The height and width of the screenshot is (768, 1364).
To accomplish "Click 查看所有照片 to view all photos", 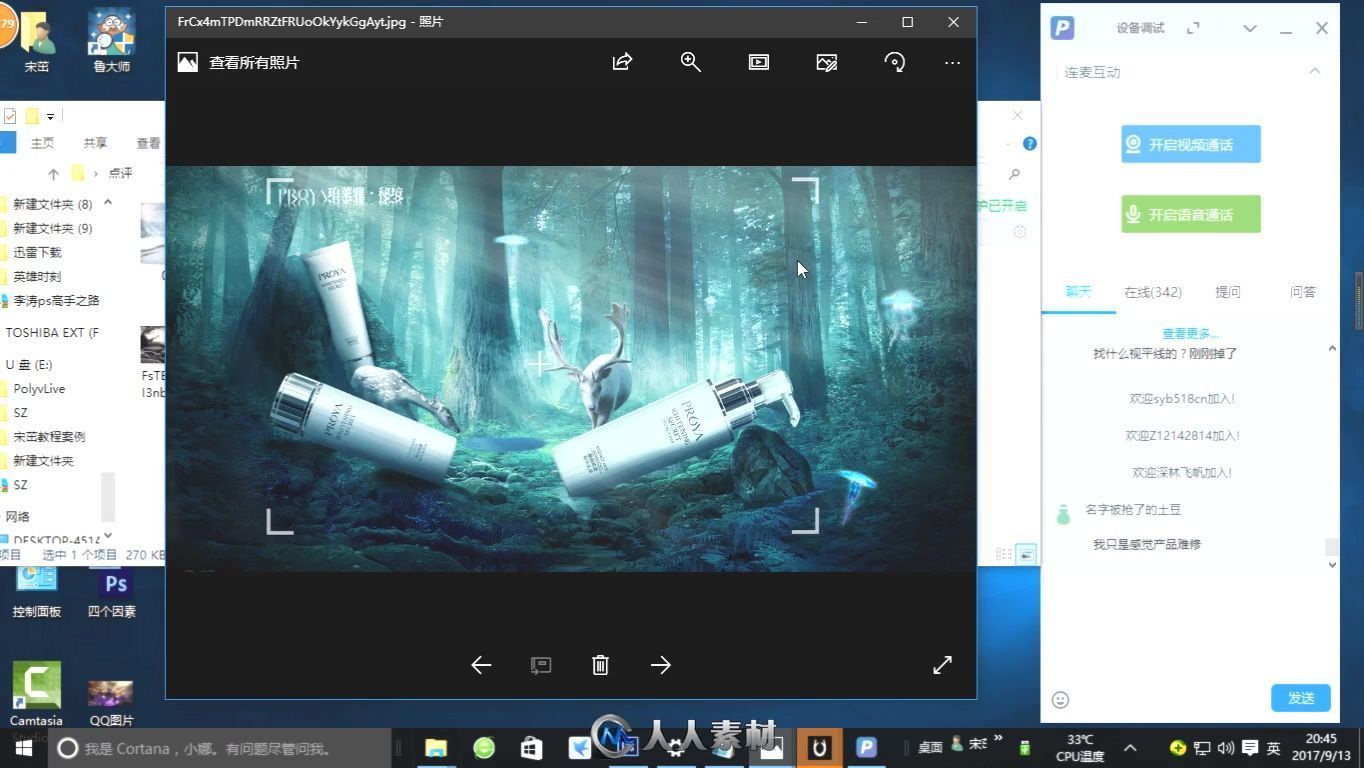I will (254, 62).
